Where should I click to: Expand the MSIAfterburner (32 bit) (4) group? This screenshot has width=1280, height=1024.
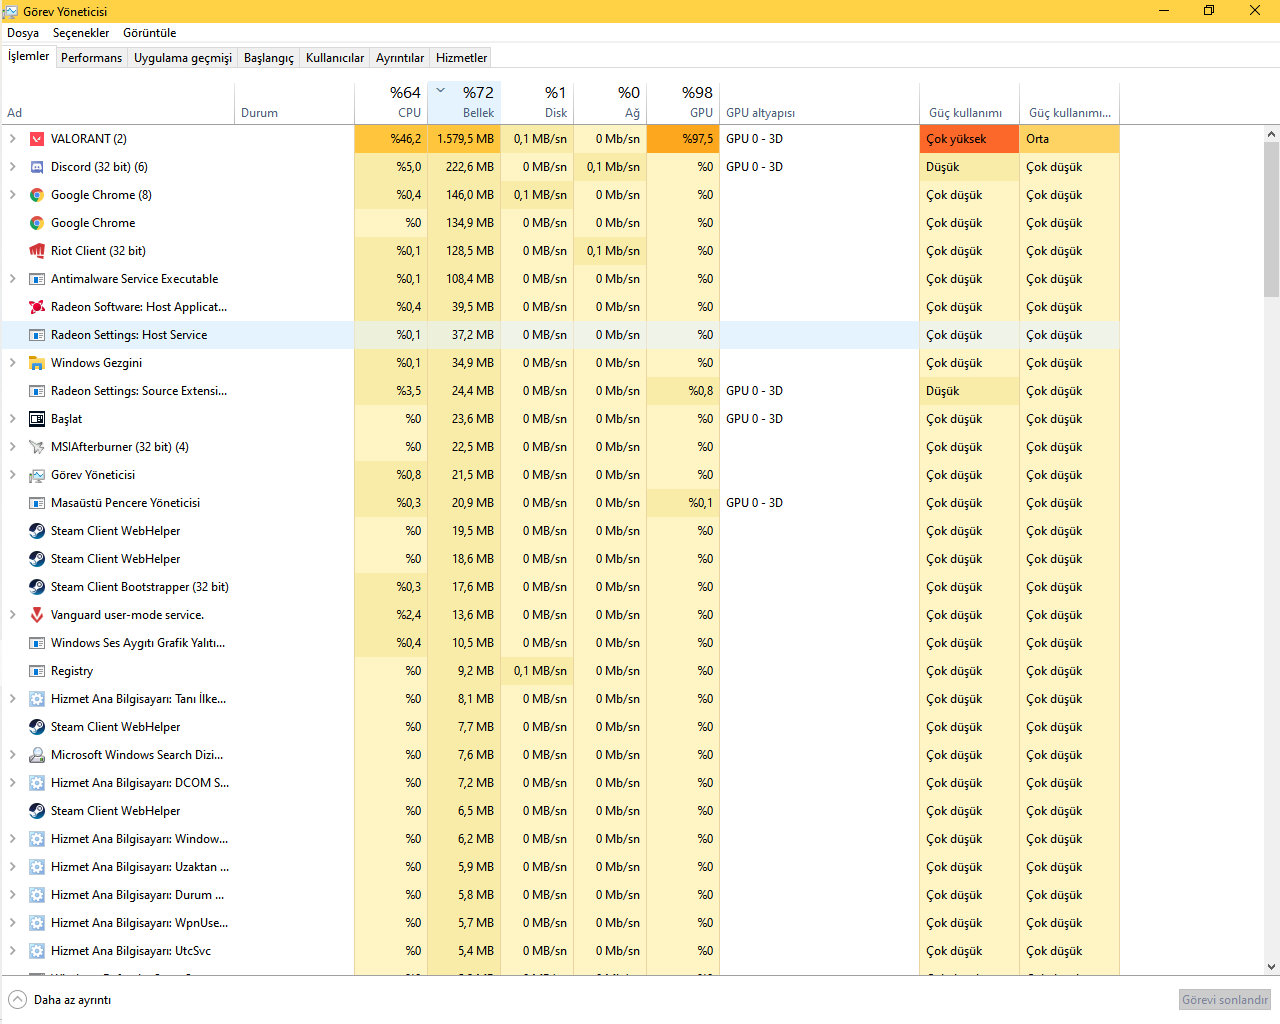tap(12, 447)
